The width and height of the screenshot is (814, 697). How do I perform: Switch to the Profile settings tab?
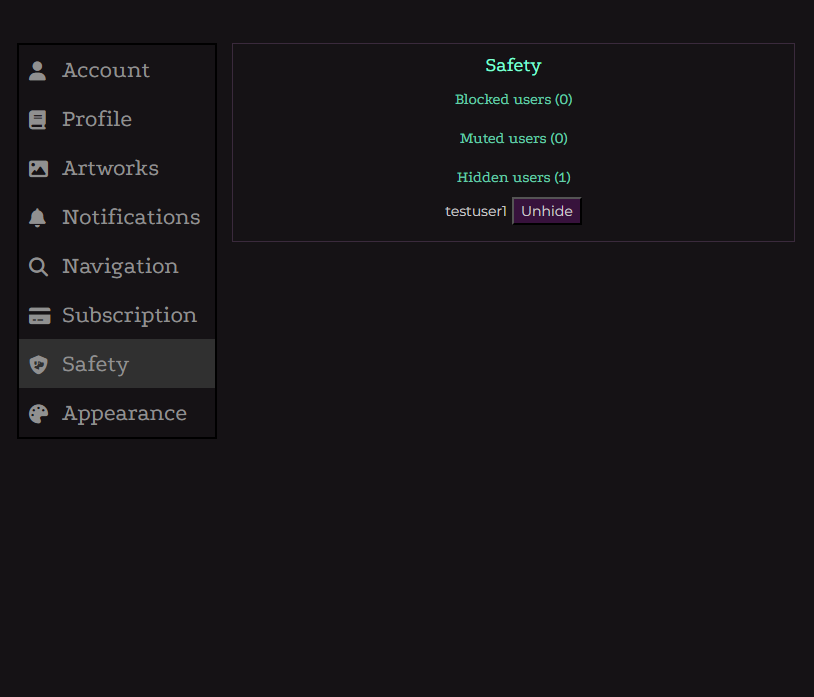click(x=97, y=119)
